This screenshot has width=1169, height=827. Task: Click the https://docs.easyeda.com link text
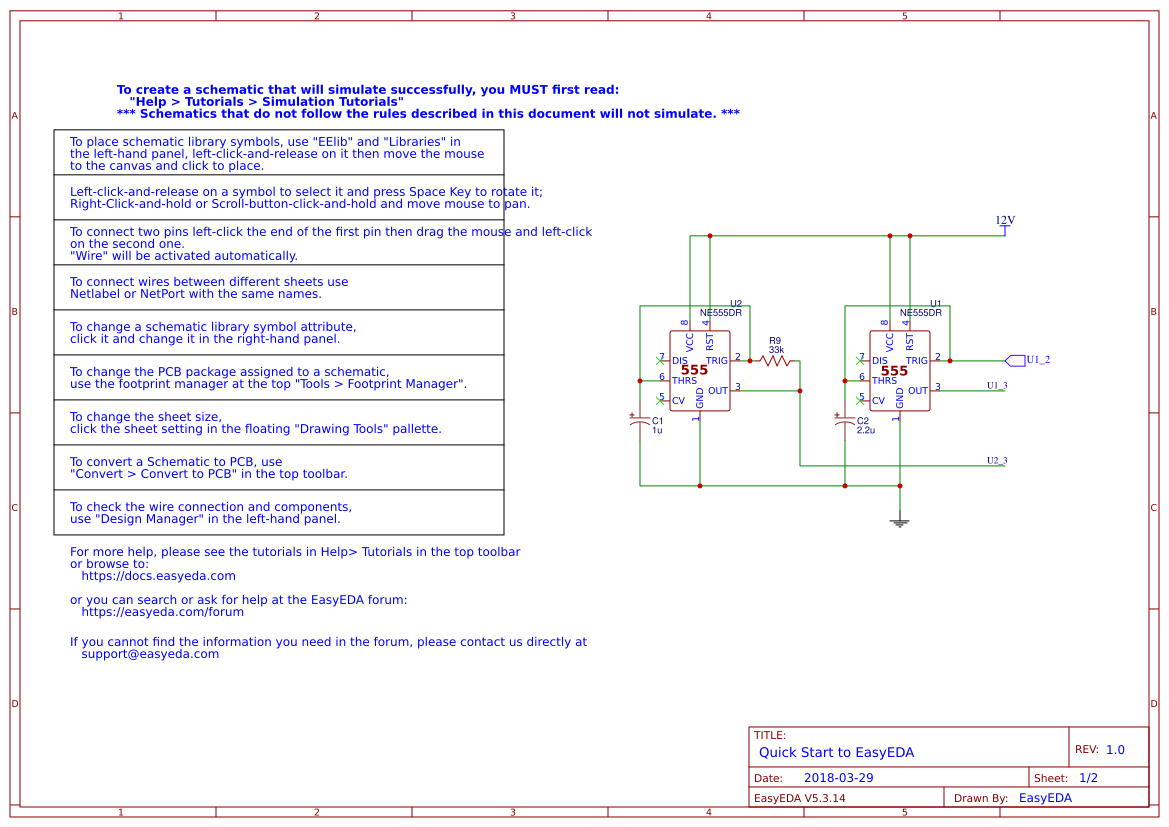click(x=158, y=576)
